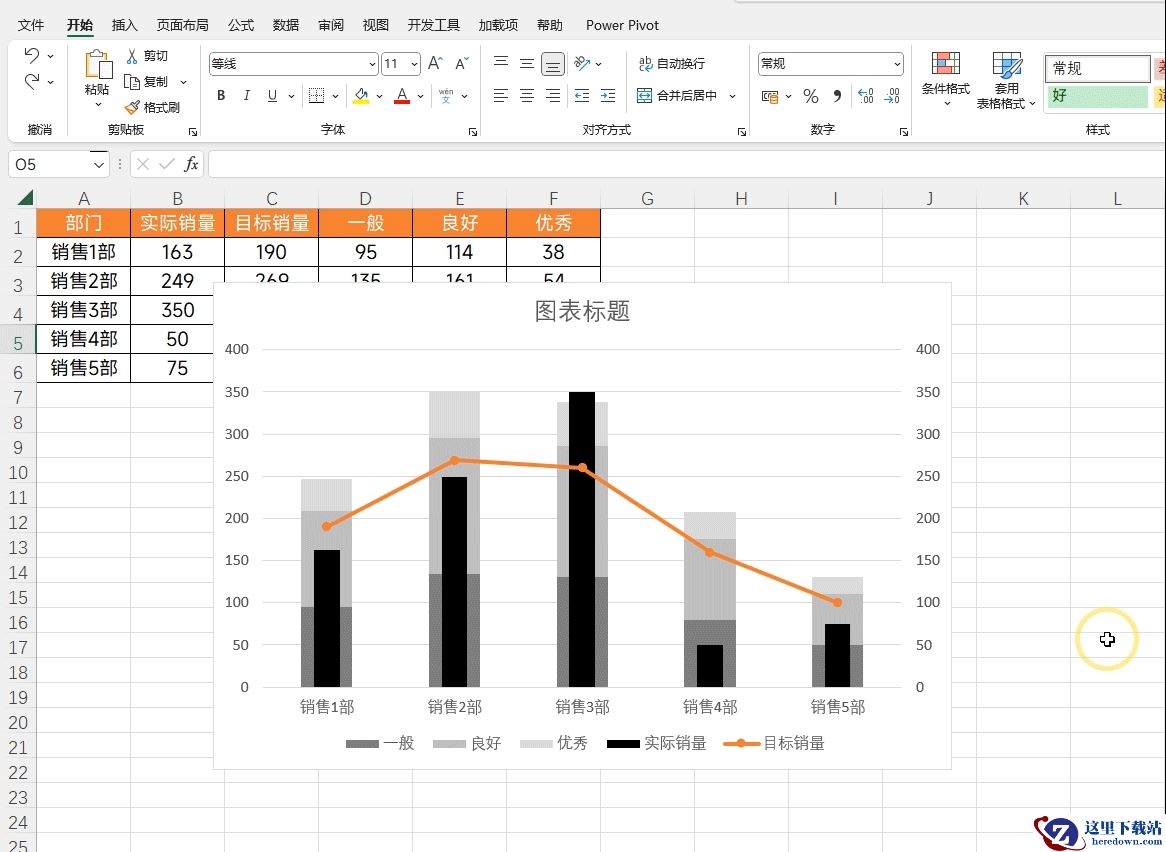1166x852 pixels.
Task: Toggle top vertical alignment
Action: click(x=501, y=63)
